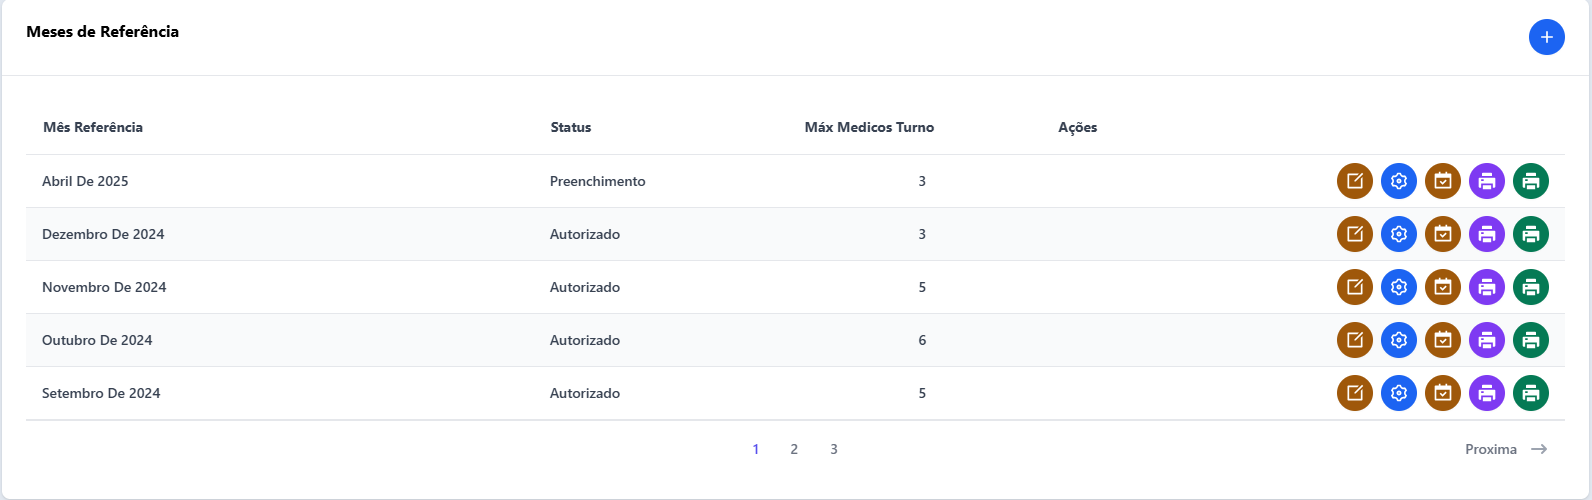The height and width of the screenshot is (500, 1592).
Task: Open calendar icon for Novembro De 2024
Action: (x=1443, y=287)
